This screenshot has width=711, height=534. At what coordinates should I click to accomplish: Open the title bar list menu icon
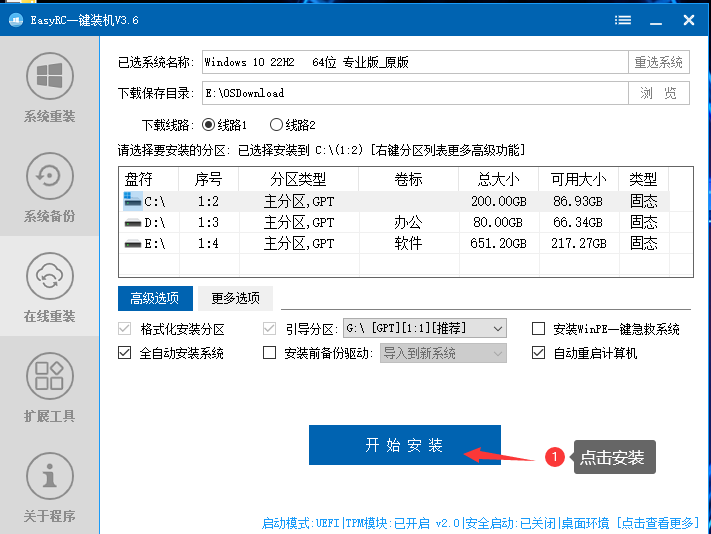(623, 20)
